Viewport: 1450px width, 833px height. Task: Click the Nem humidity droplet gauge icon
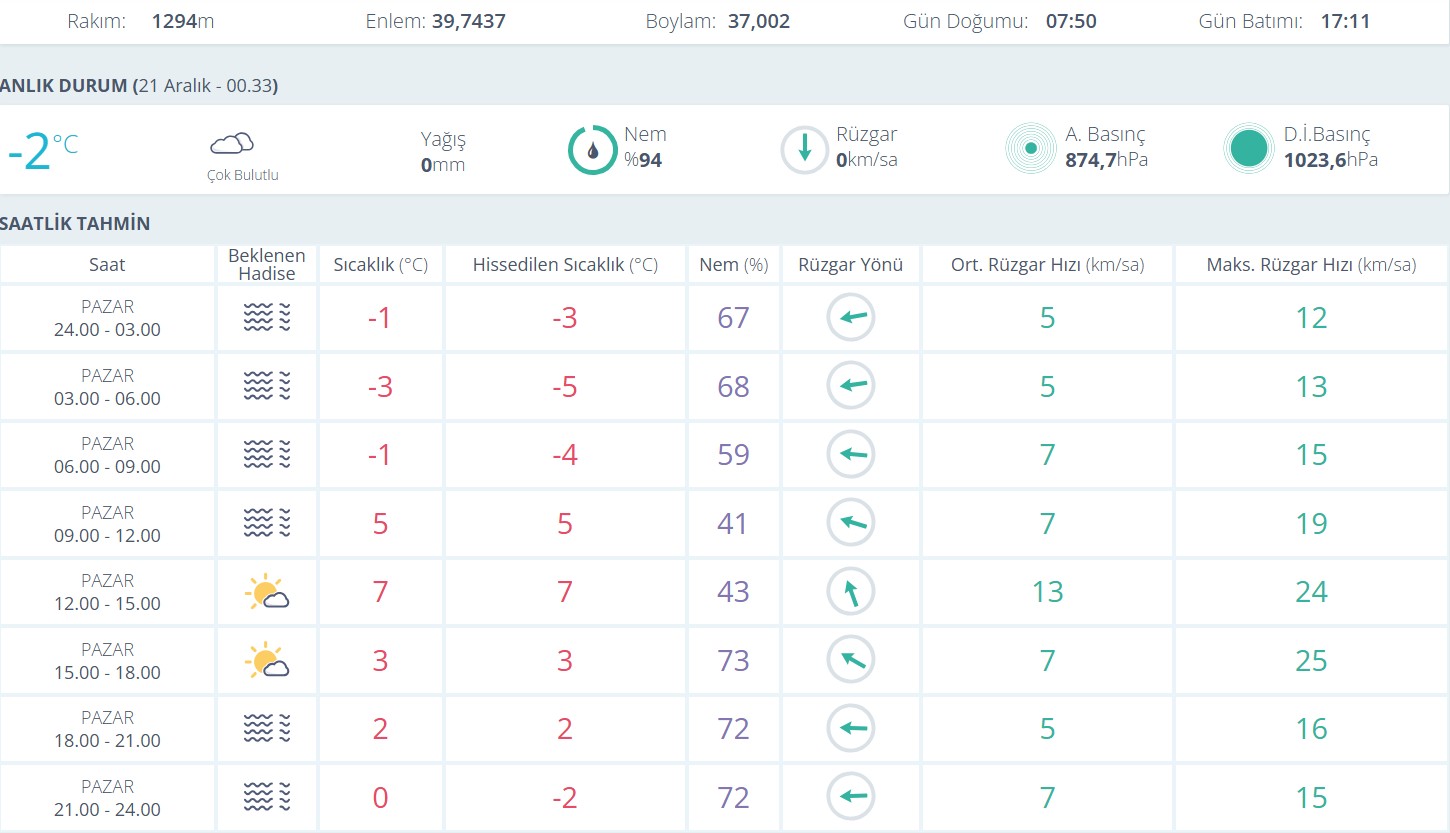592,150
